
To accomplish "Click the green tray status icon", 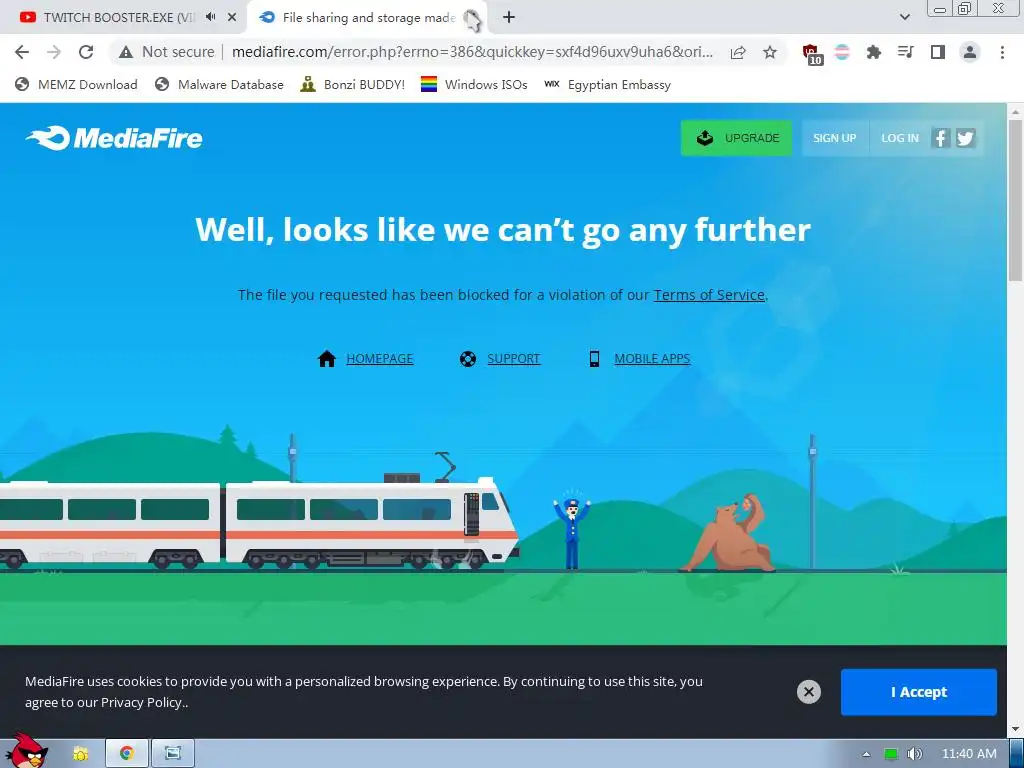I will pyautogui.click(x=891, y=754).
